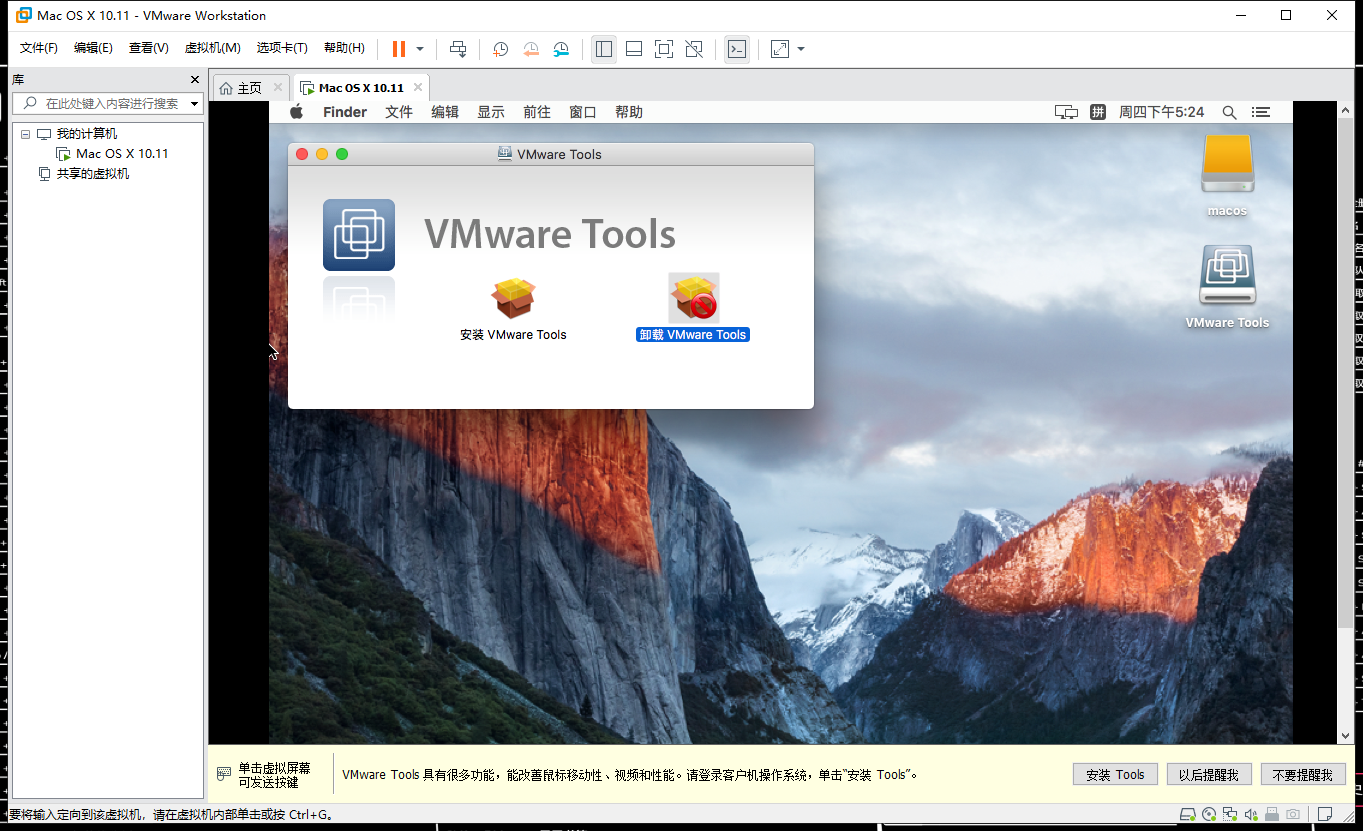Revert the virtual machine to its snapshot

point(531,49)
